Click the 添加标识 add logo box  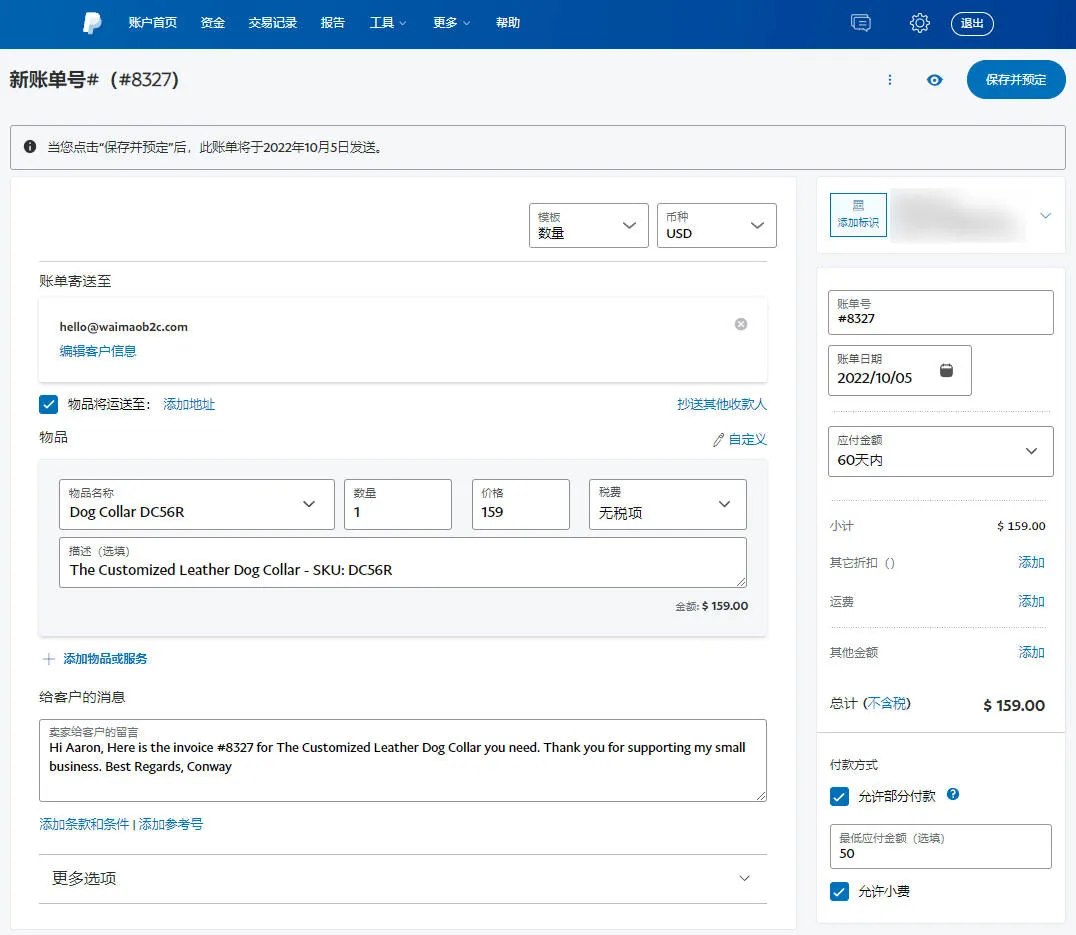pyautogui.click(x=858, y=215)
